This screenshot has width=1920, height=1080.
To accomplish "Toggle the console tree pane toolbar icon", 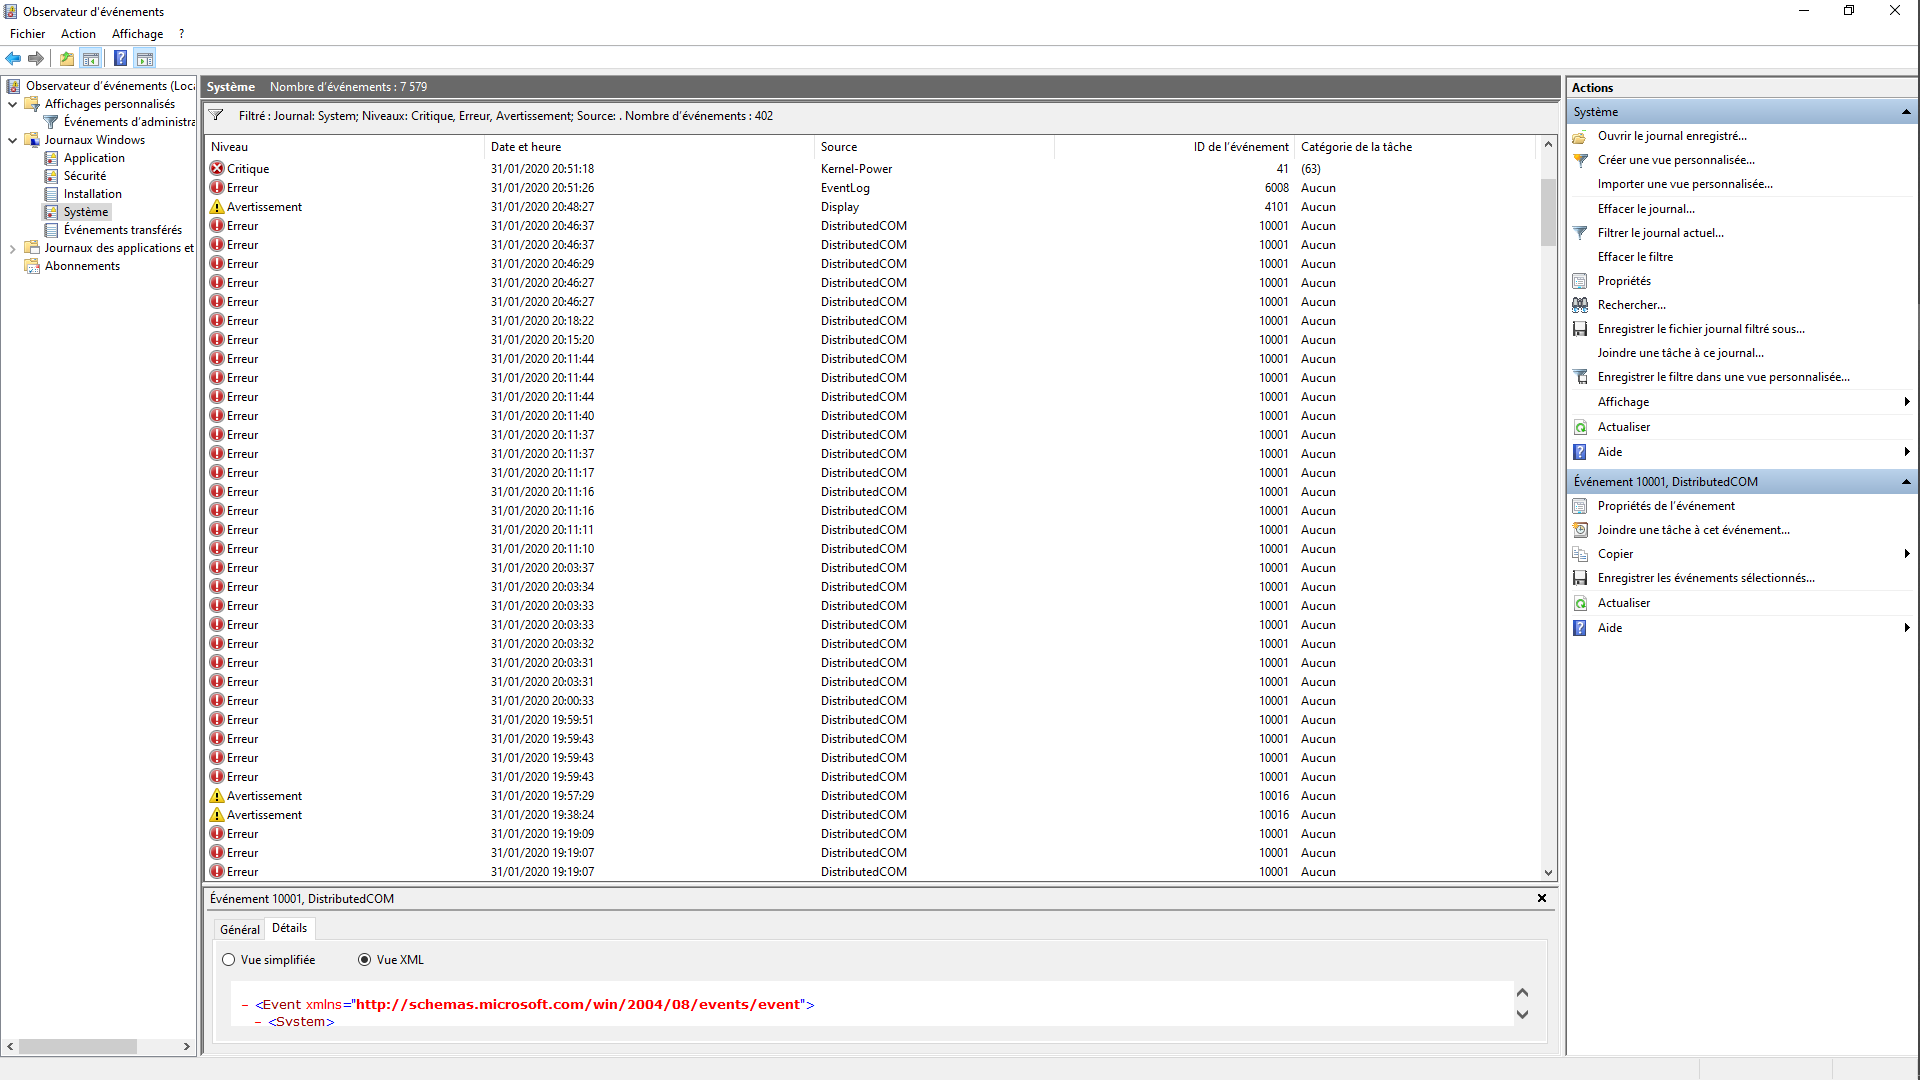I will [x=91, y=58].
